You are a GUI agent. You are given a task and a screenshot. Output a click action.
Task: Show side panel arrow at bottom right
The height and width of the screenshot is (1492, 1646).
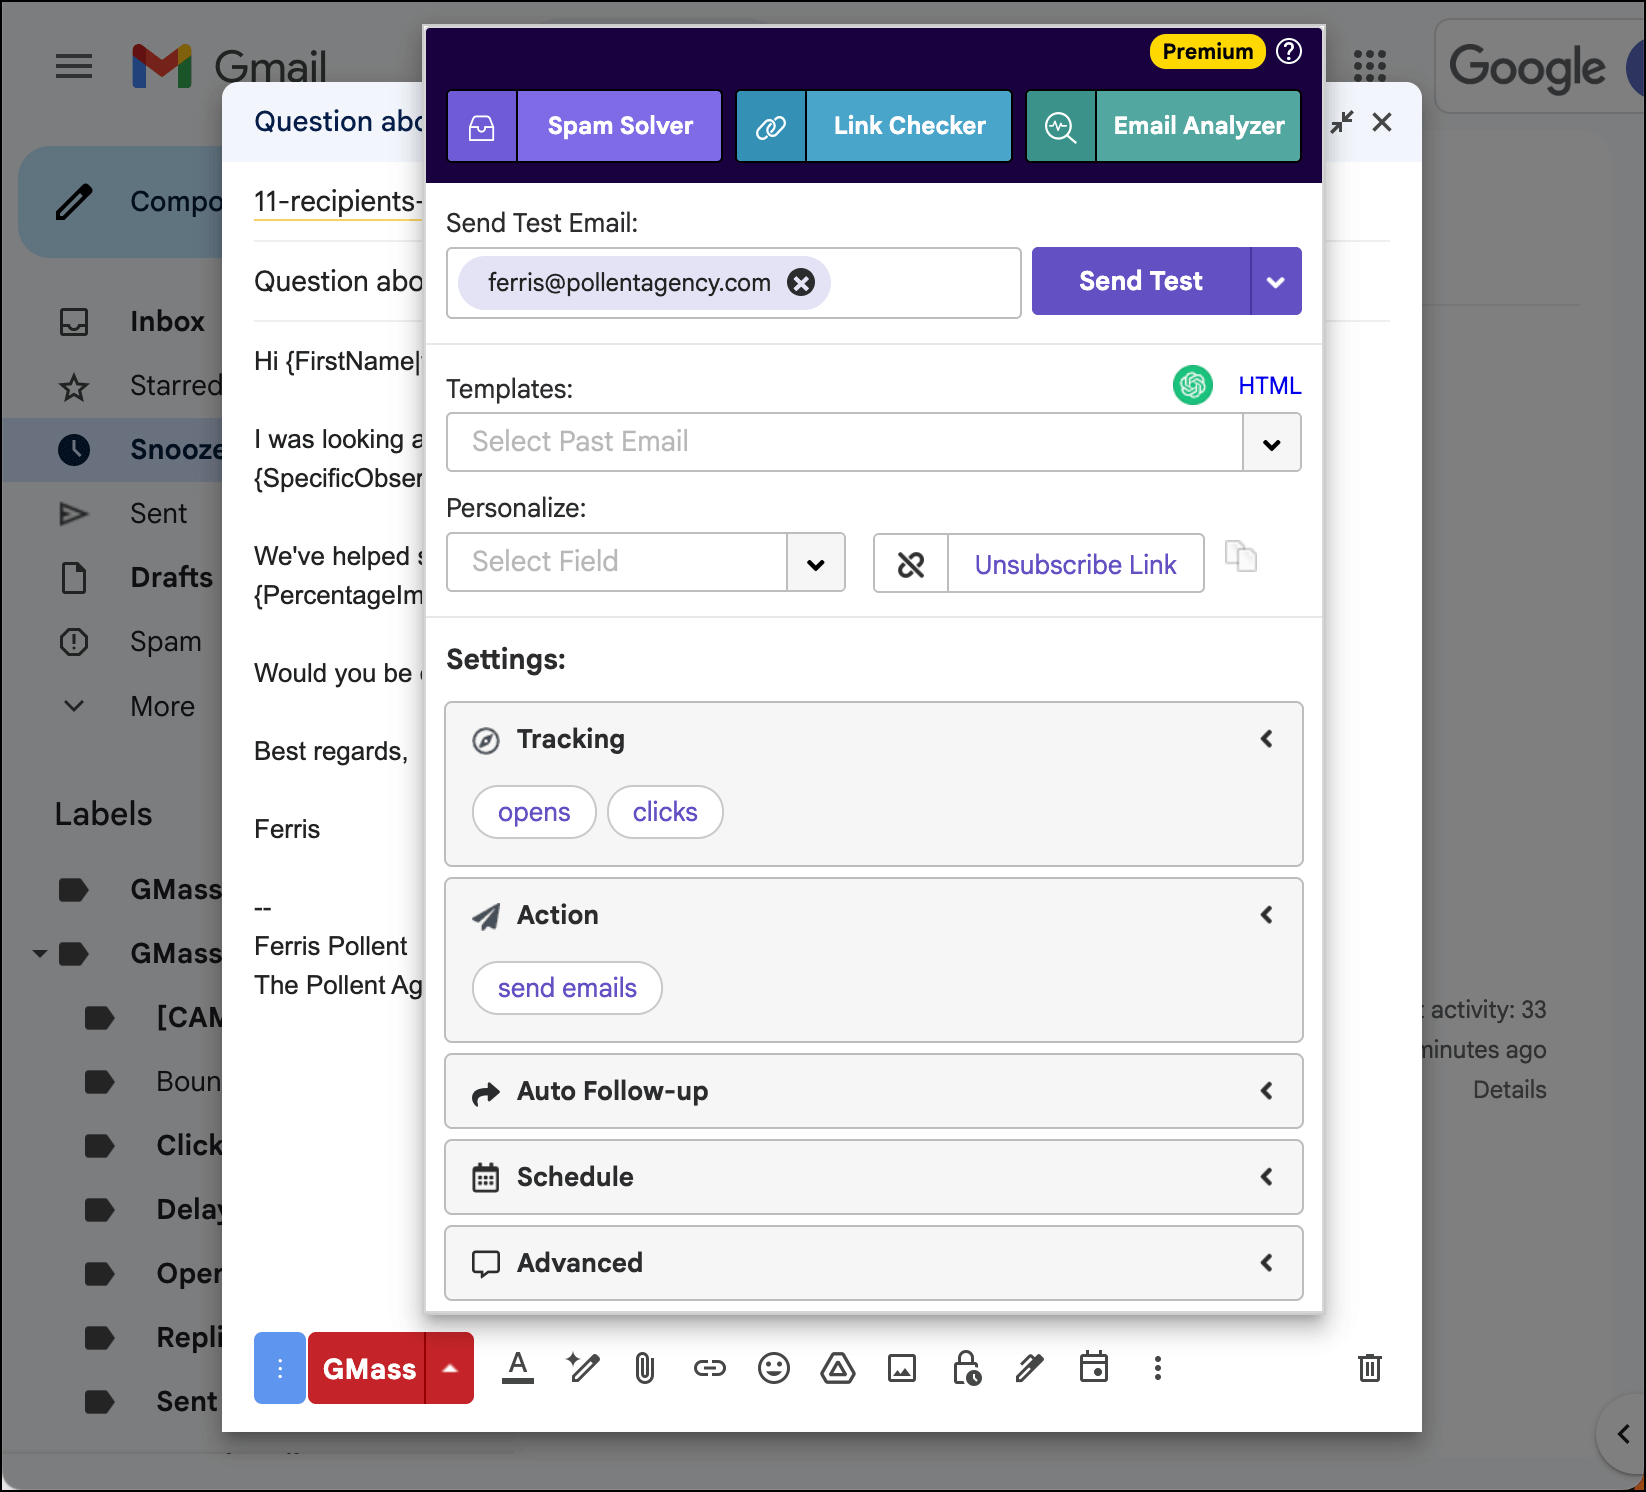click(x=1623, y=1435)
